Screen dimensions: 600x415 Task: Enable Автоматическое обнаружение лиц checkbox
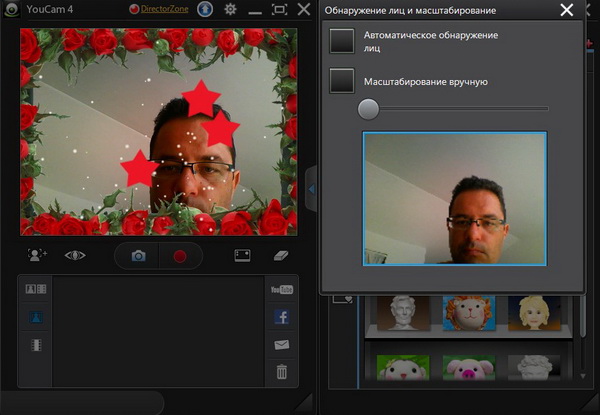pos(343,41)
